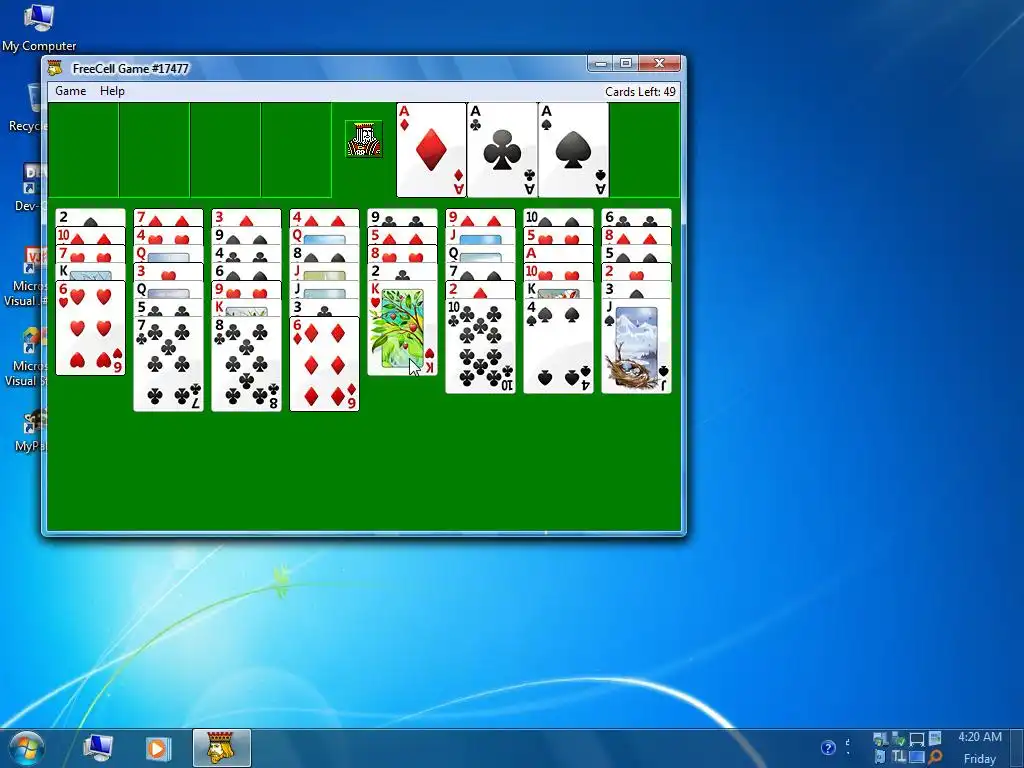1024x768 pixels.
Task: Click the 3 of Clubs card
Action: click(x=325, y=308)
